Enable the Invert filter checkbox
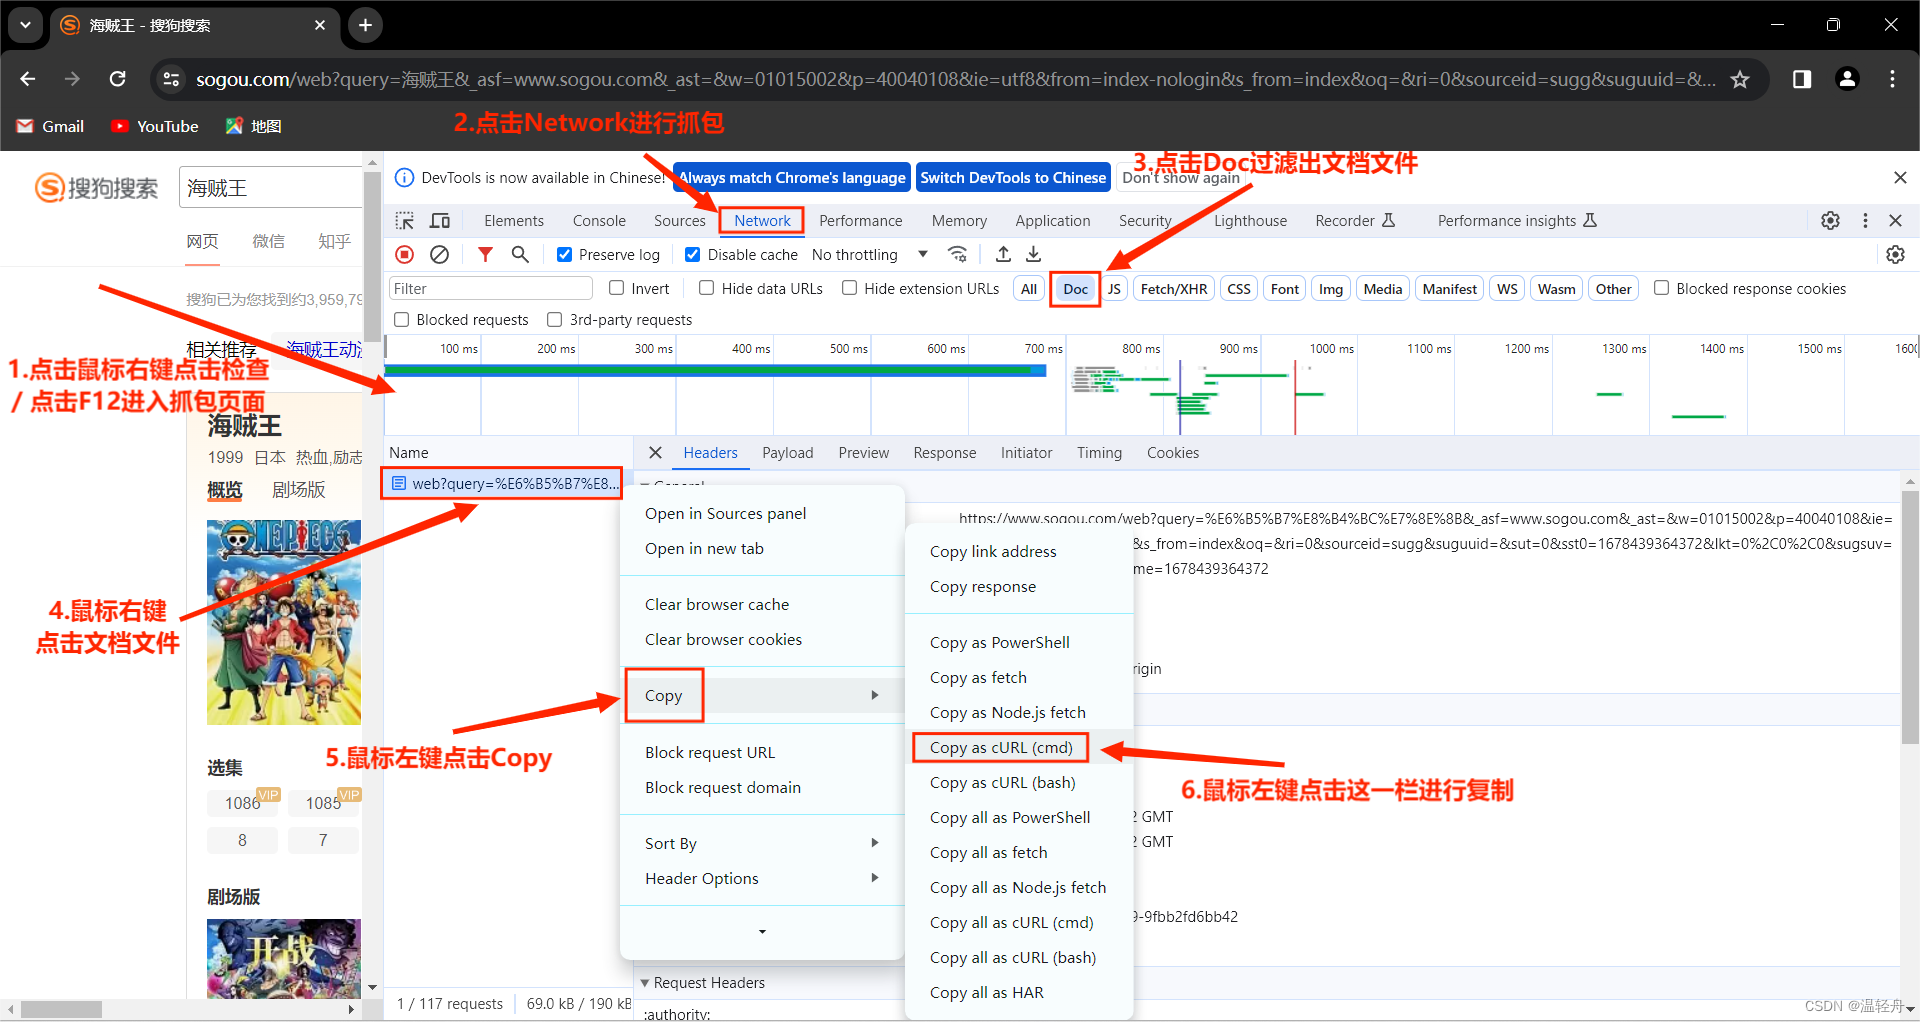This screenshot has width=1920, height=1022. 616,288
